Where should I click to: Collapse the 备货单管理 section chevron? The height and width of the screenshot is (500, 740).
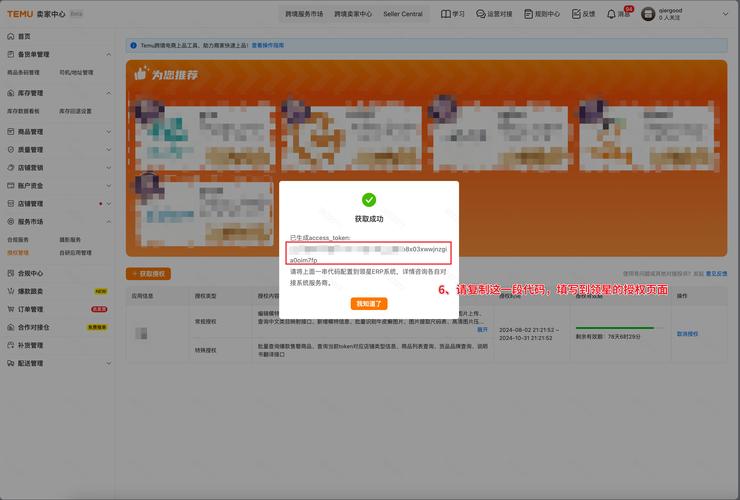coord(109,54)
